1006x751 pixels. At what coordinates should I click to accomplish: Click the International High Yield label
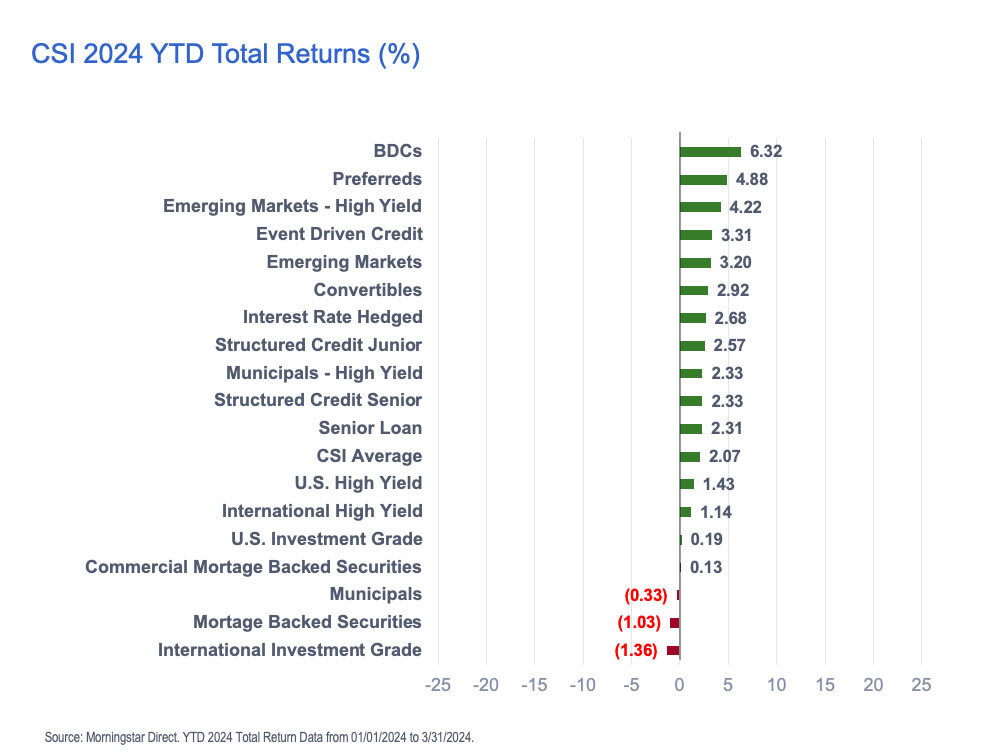(322, 511)
